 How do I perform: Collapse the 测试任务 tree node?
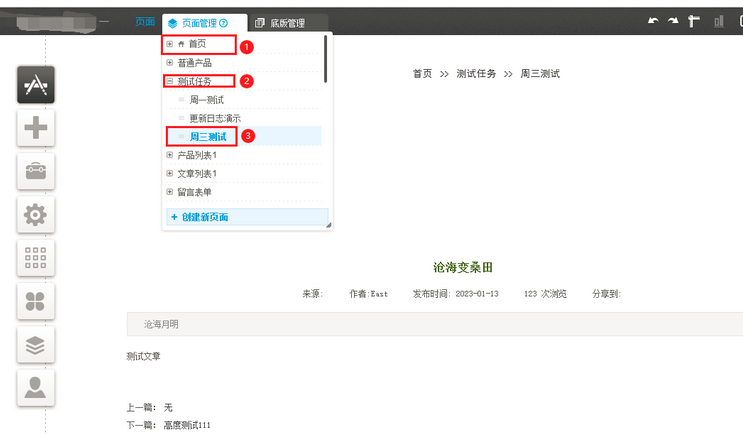pyautogui.click(x=170, y=81)
